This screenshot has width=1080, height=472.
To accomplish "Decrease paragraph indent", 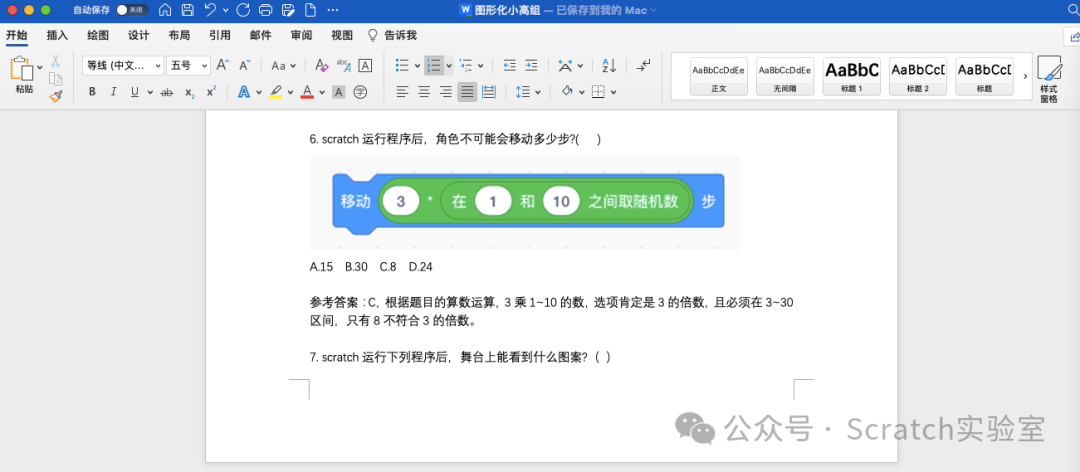I will [x=510, y=65].
